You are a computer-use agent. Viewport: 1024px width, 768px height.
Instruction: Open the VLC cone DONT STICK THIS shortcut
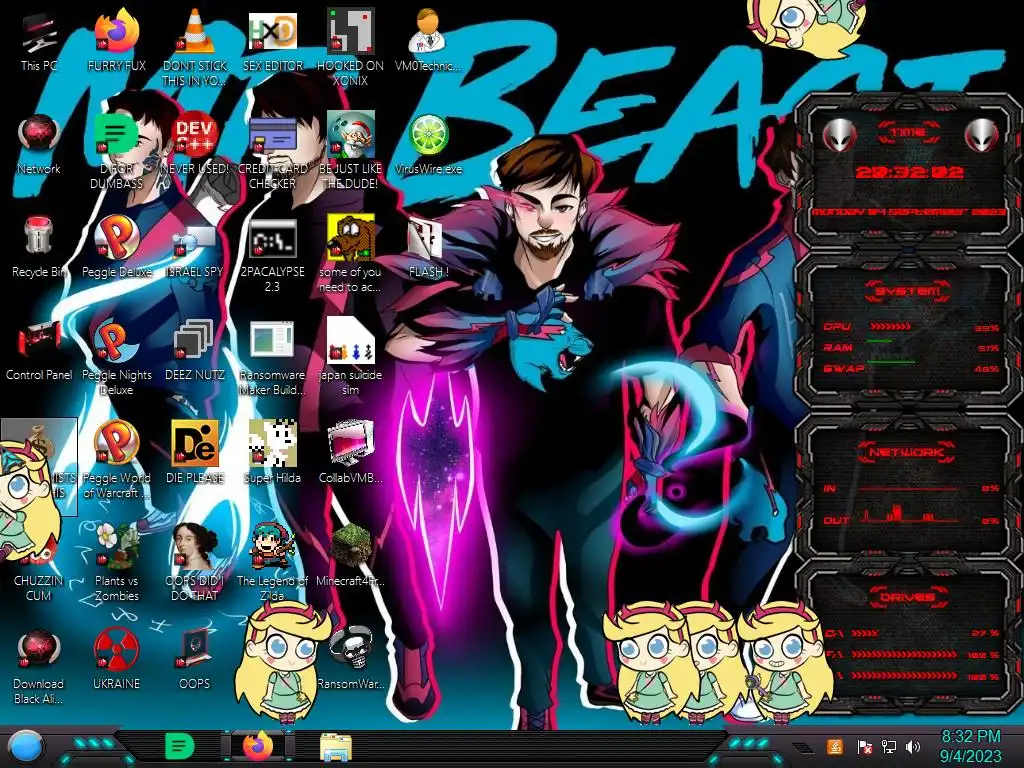[195, 49]
